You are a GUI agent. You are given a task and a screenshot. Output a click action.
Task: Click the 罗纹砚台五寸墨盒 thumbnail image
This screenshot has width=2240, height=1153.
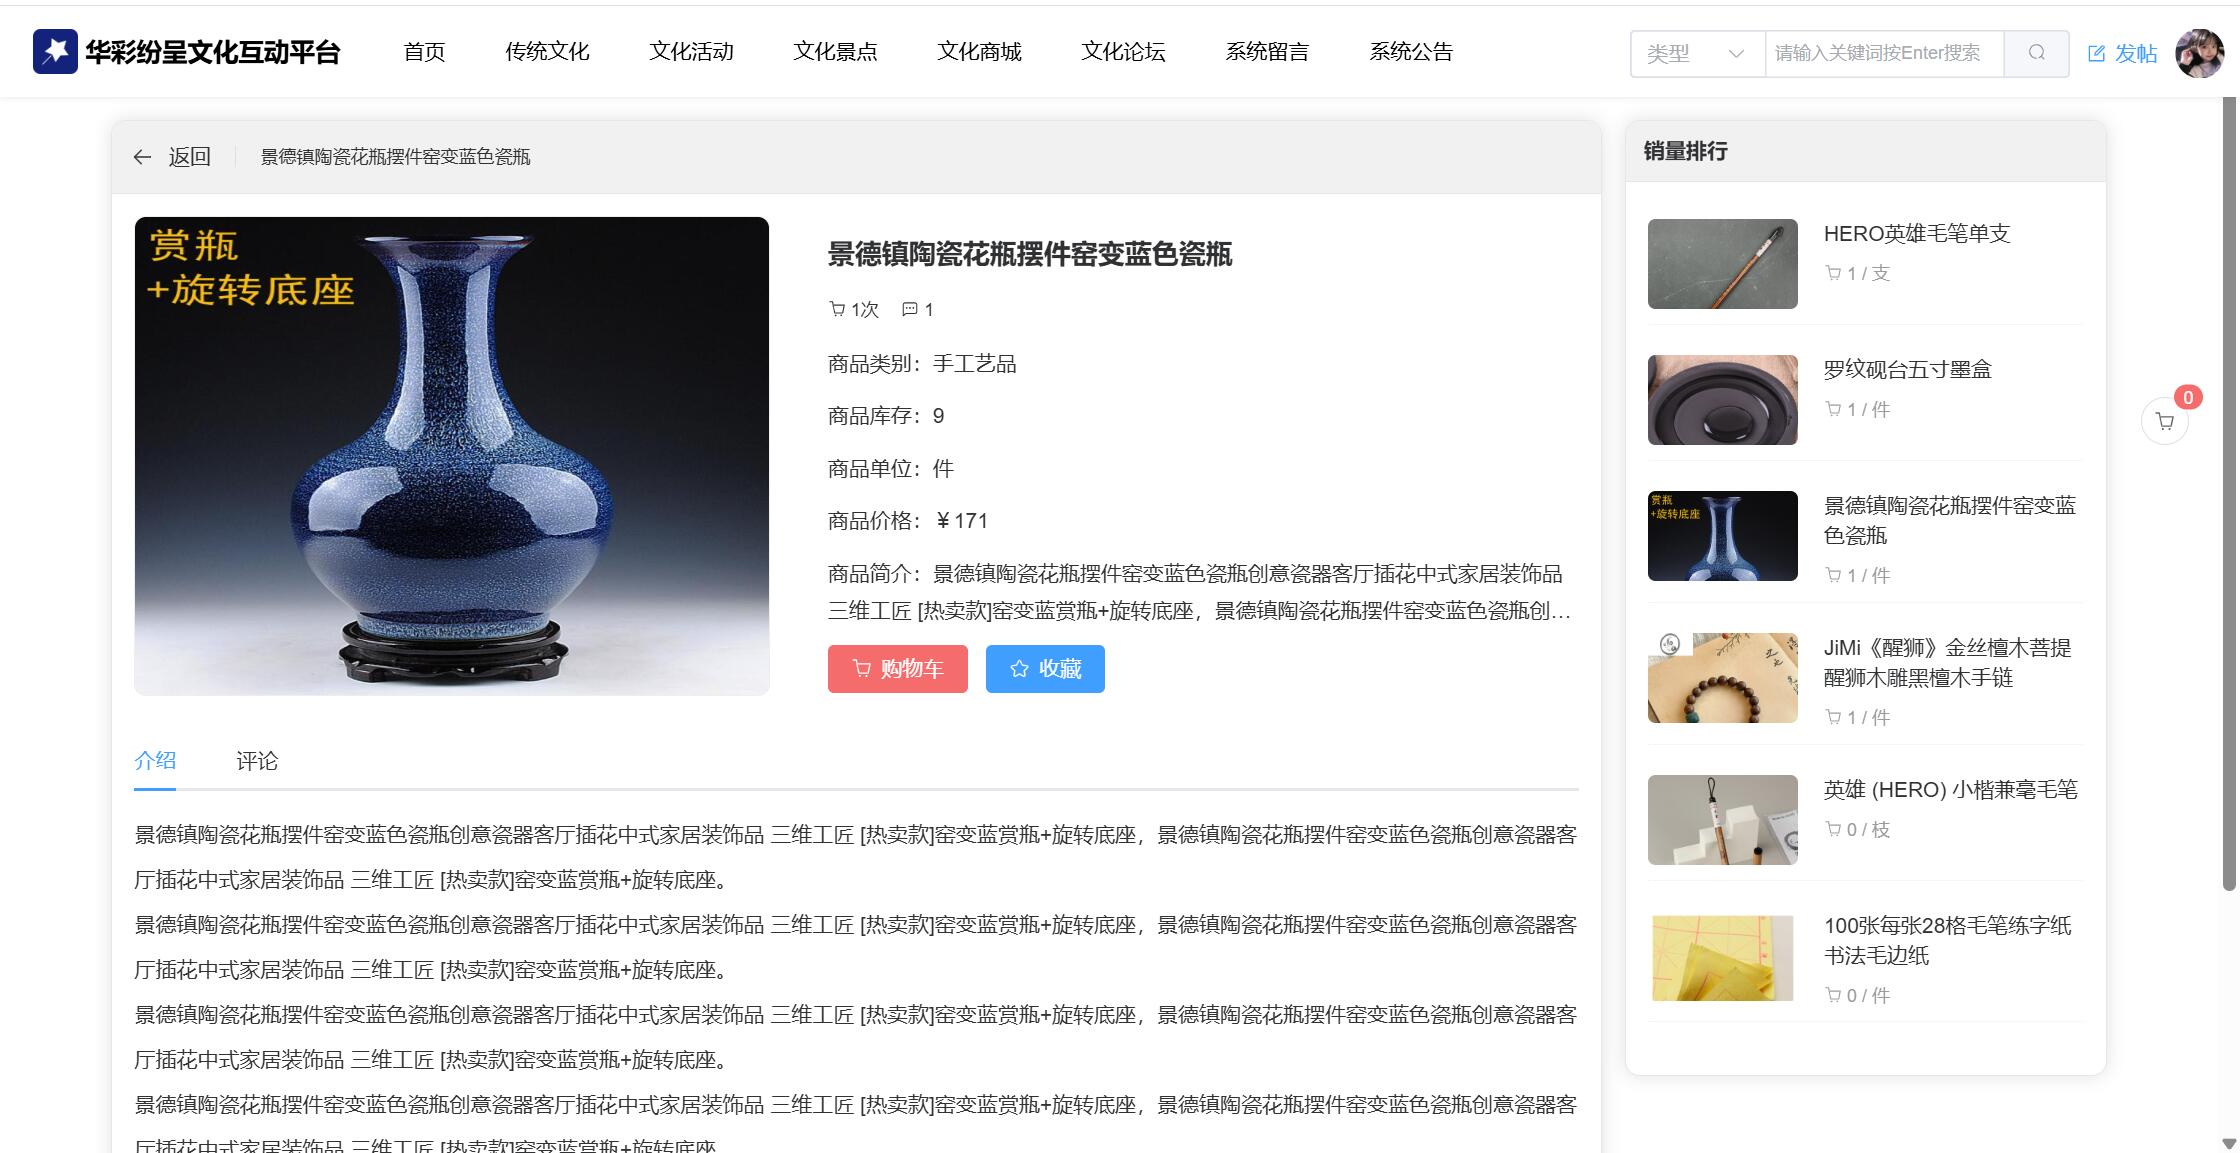pos(1722,400)
